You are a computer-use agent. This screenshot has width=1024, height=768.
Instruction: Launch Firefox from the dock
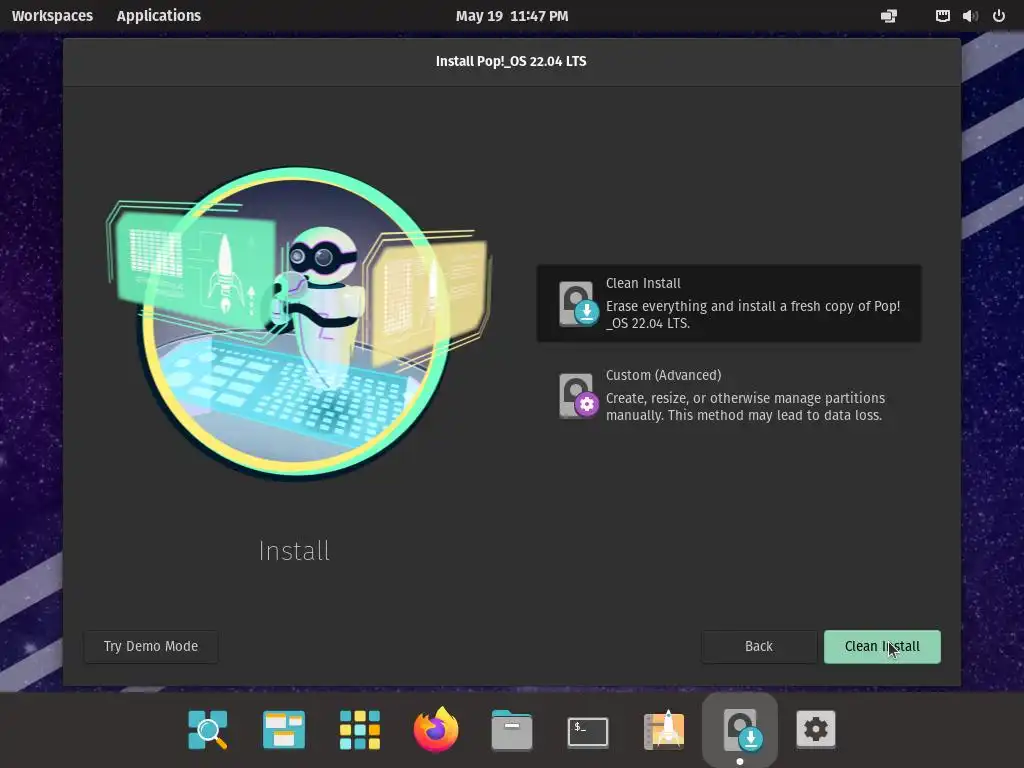(x=436, y=729)
